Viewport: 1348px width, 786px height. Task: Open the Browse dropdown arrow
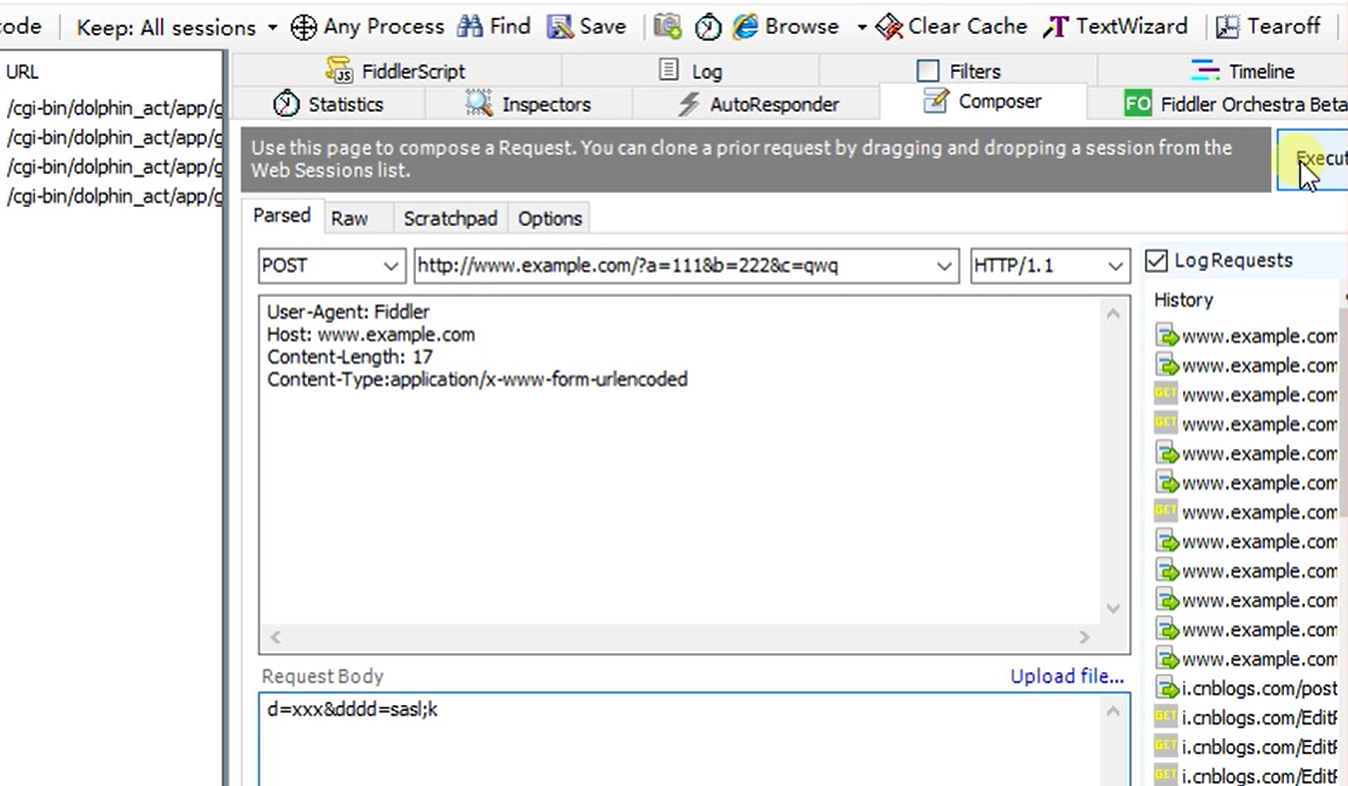coord(861,27)
